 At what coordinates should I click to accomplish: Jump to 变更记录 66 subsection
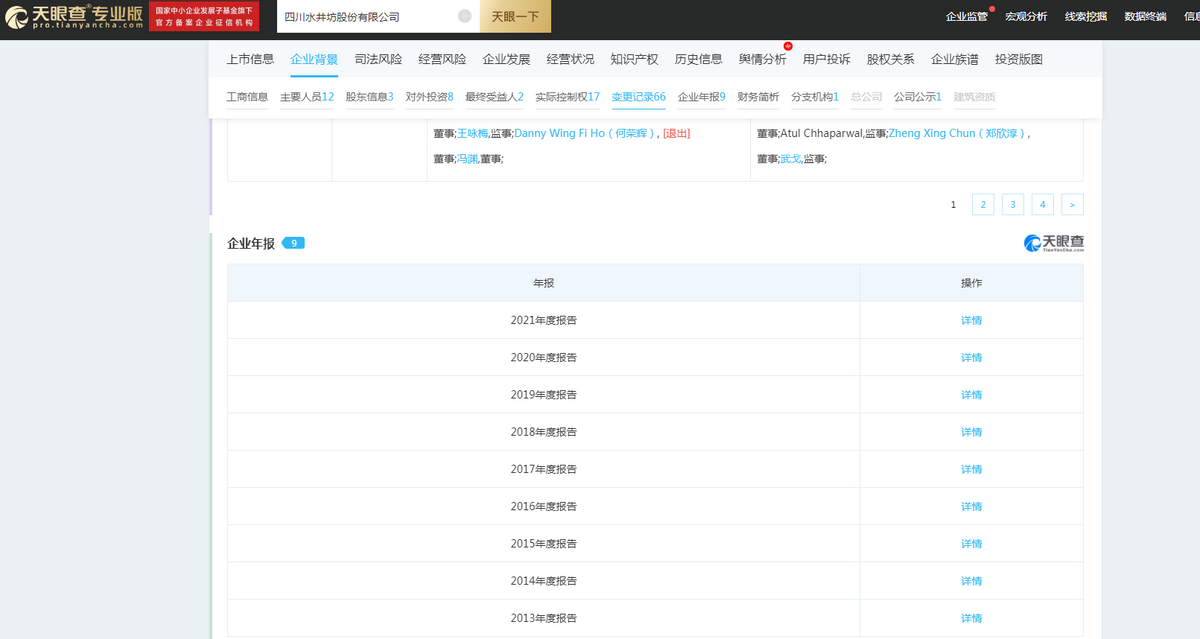638,97
